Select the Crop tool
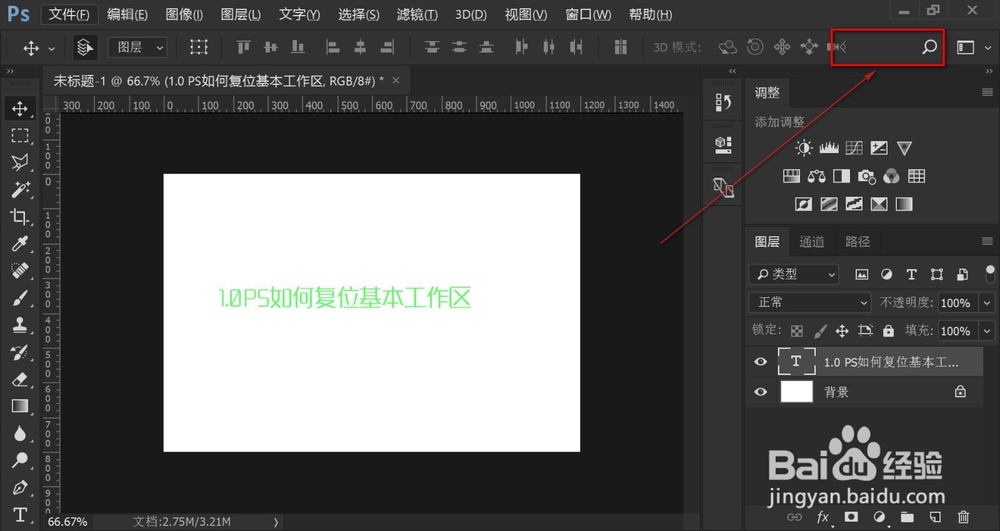 pyautogui.click(x=20, y=217)
